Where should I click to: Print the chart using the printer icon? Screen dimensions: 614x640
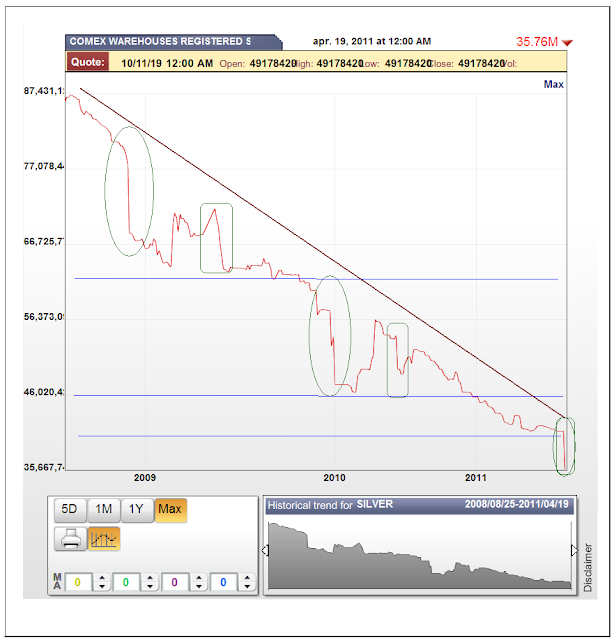(x=70, y=539)
